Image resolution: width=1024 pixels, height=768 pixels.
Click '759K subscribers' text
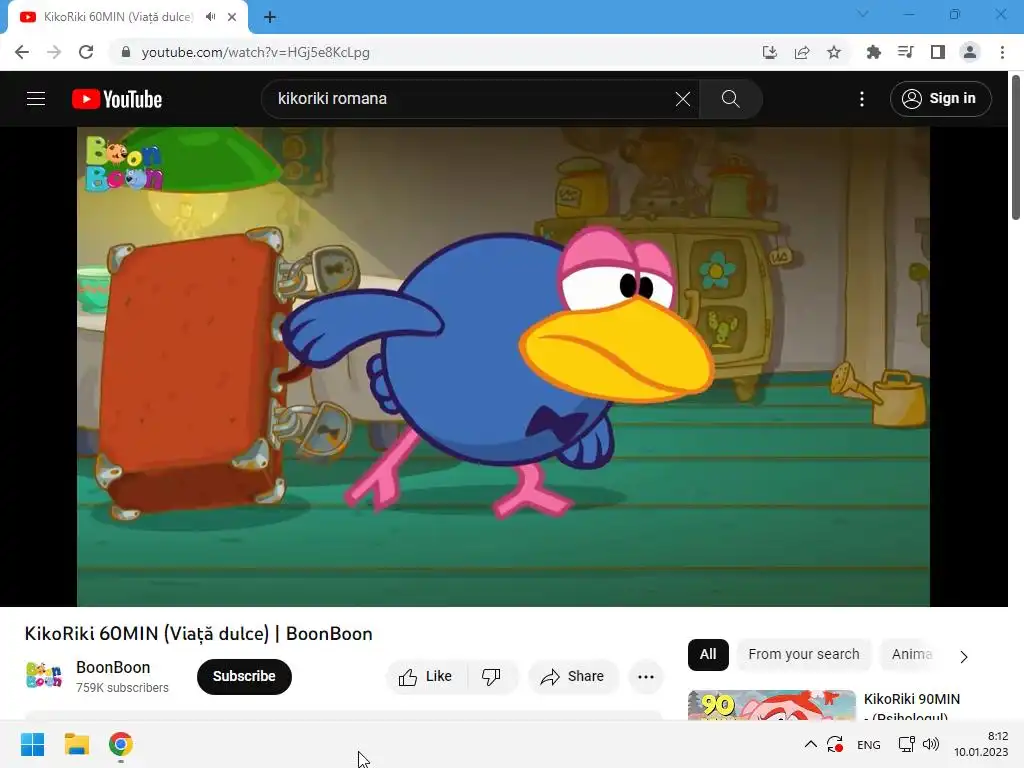(122, 688)
